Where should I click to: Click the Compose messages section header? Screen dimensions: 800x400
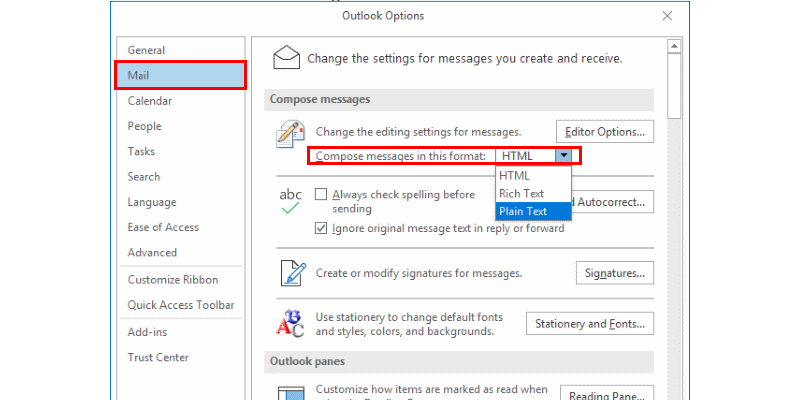pyautogui.click(x=459, y=99)
